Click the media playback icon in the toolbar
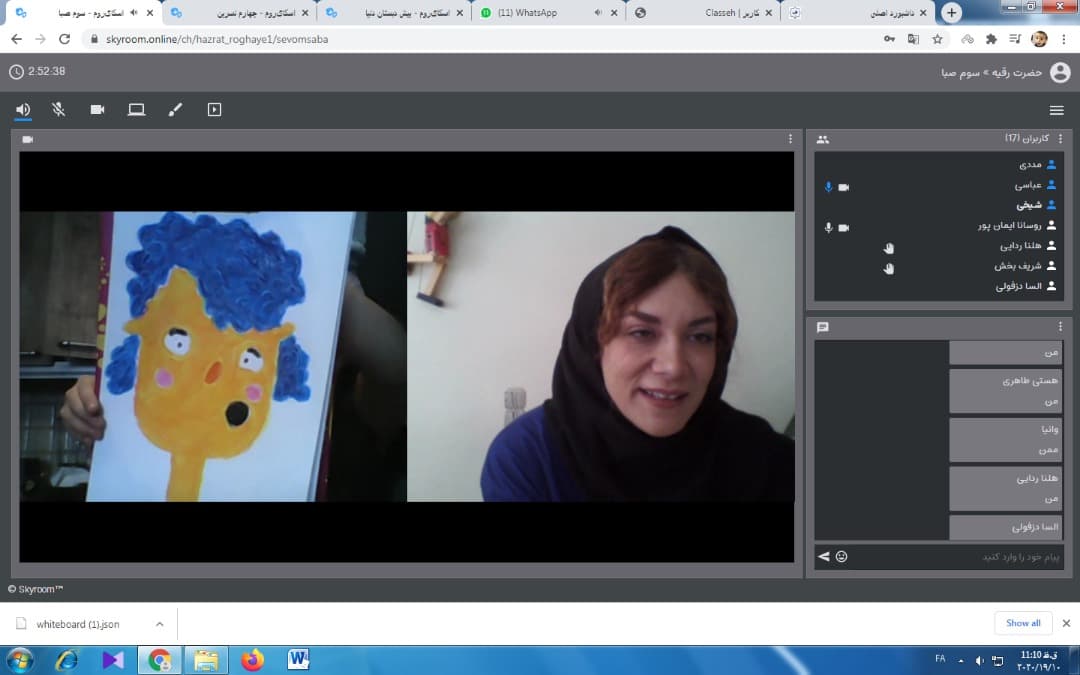Viewport: 1080px width, 675px height. [x=214, y=110]
